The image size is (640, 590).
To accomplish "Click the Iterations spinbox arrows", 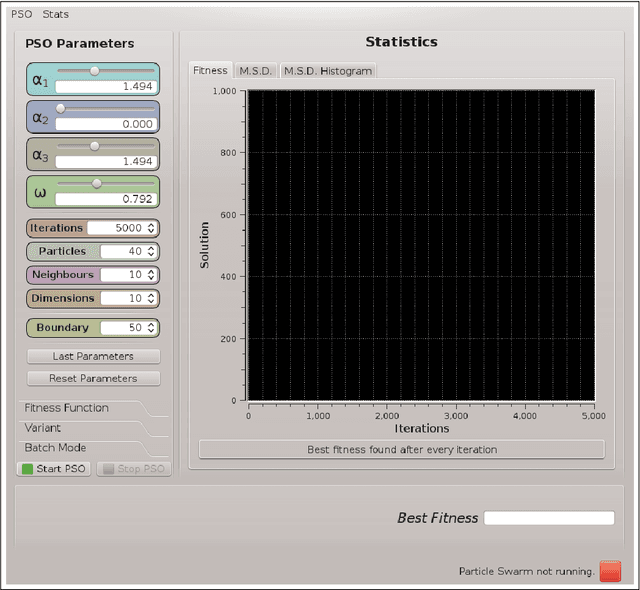I will (x=151, y=228).
